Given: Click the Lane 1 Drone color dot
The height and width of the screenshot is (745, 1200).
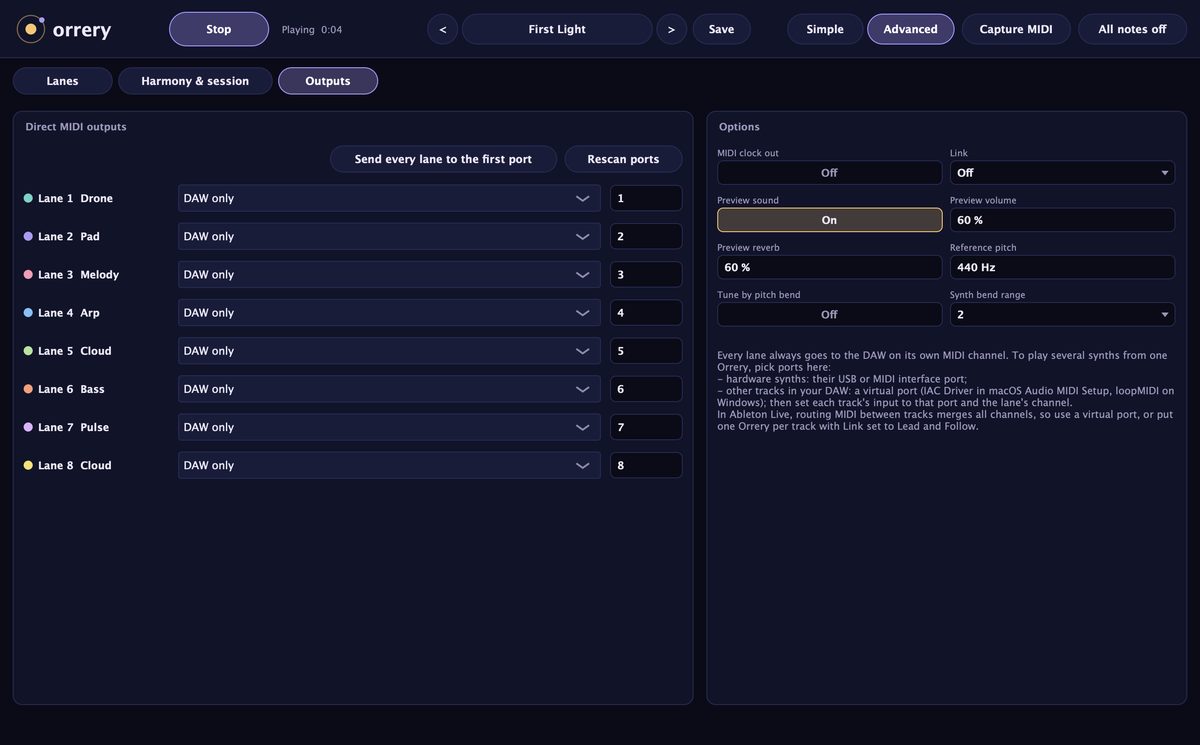Looking at the screenshot, I should (28, 198).
